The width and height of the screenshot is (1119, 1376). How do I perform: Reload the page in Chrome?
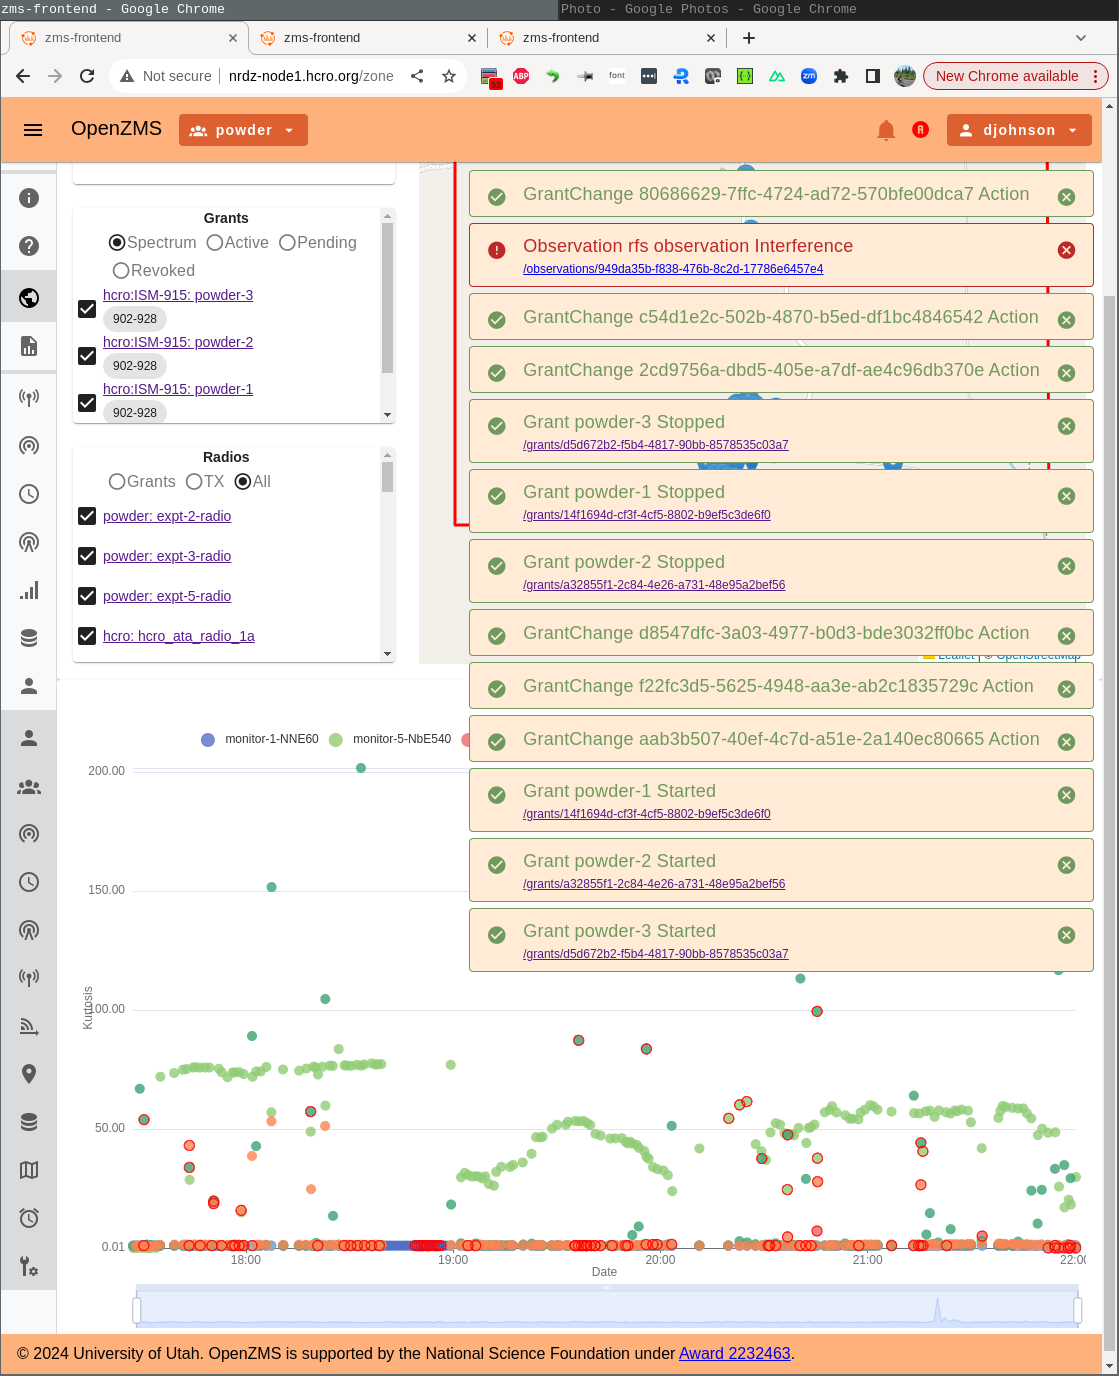[87, 76]
